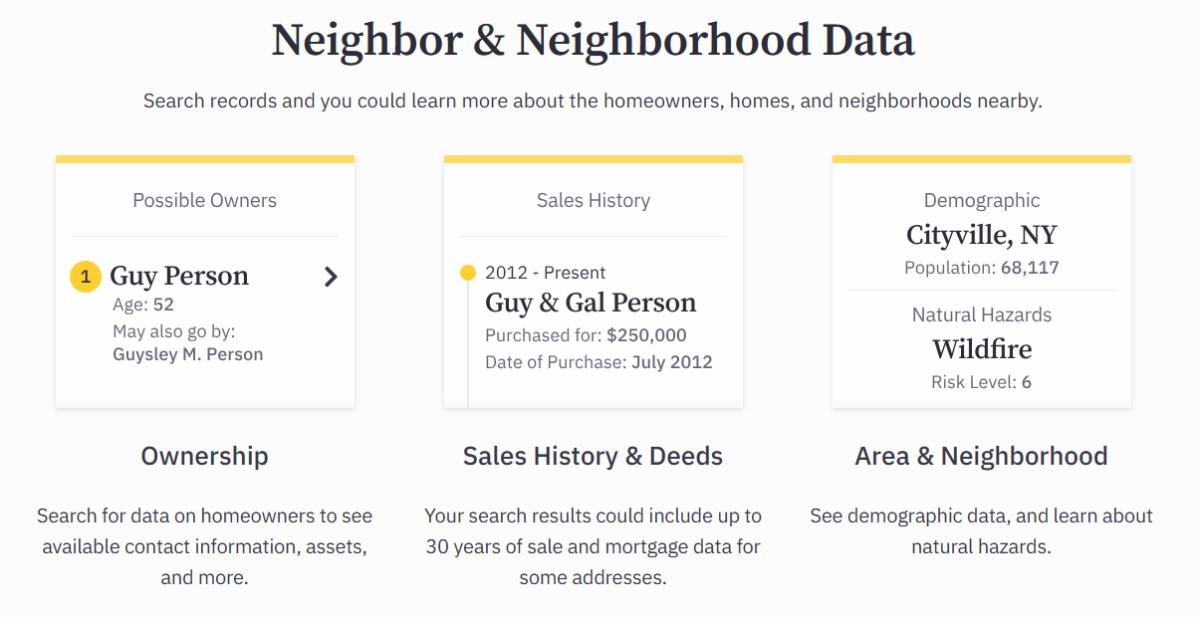Open the Guy Person owner record
The image size is (1200, 617).
(180, 275)
